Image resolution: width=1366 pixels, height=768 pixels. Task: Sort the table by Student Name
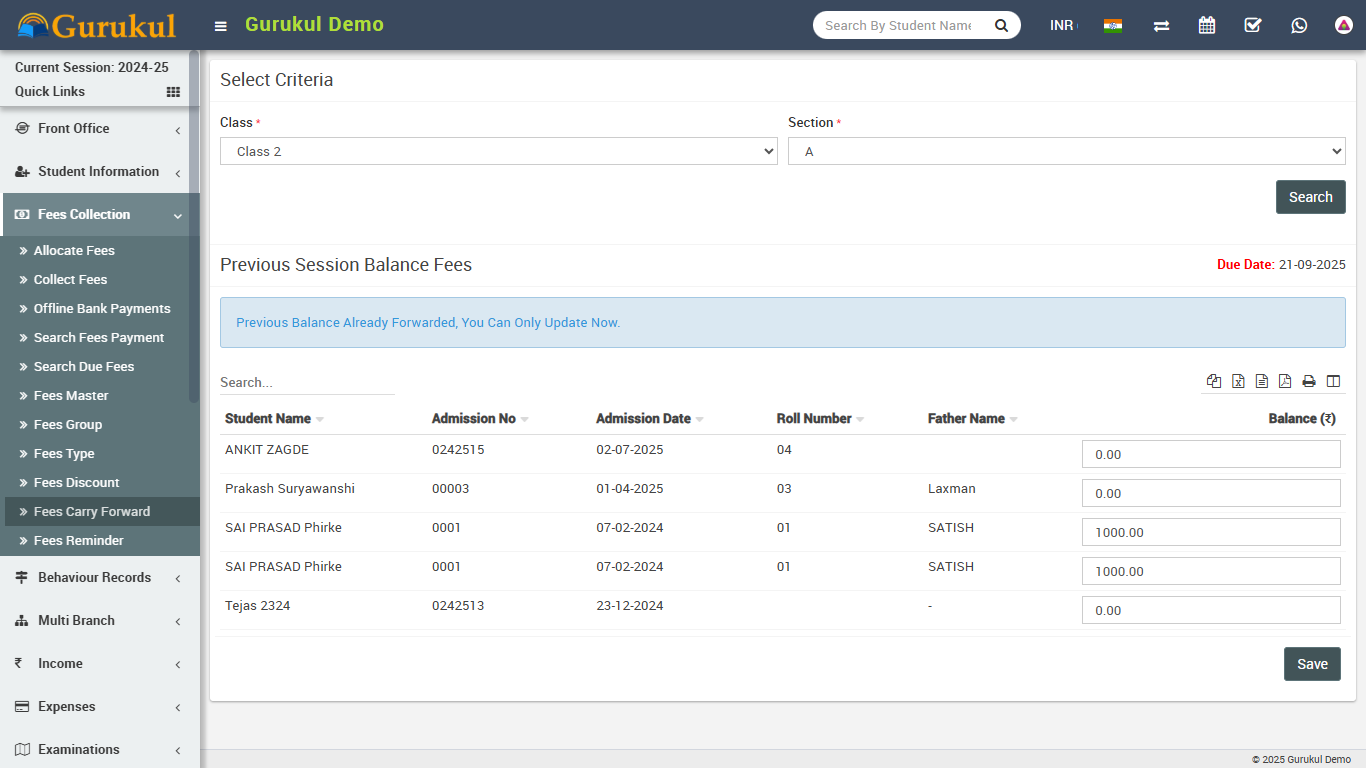[268, 419]
